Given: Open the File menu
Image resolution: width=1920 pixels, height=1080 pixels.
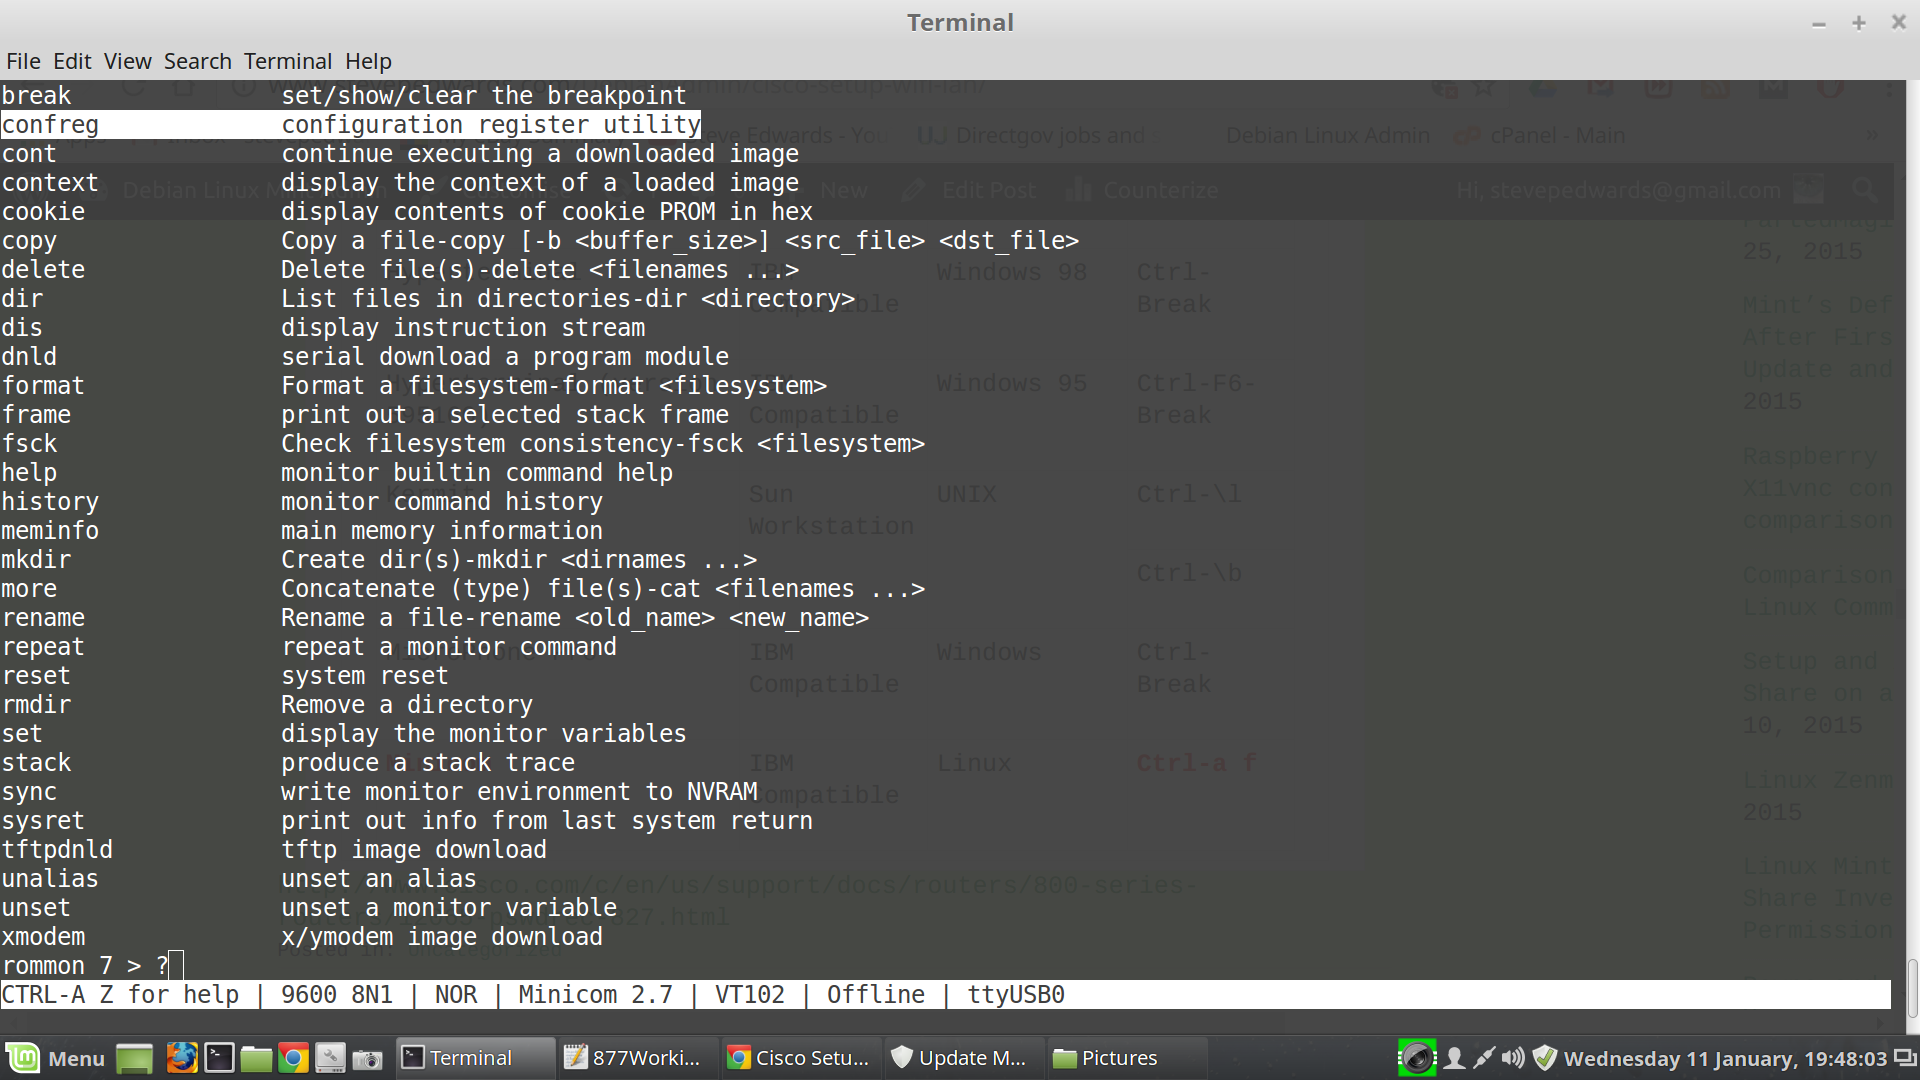Looking at the screenshot, I should pyautogui.click(x=23, y=61).
